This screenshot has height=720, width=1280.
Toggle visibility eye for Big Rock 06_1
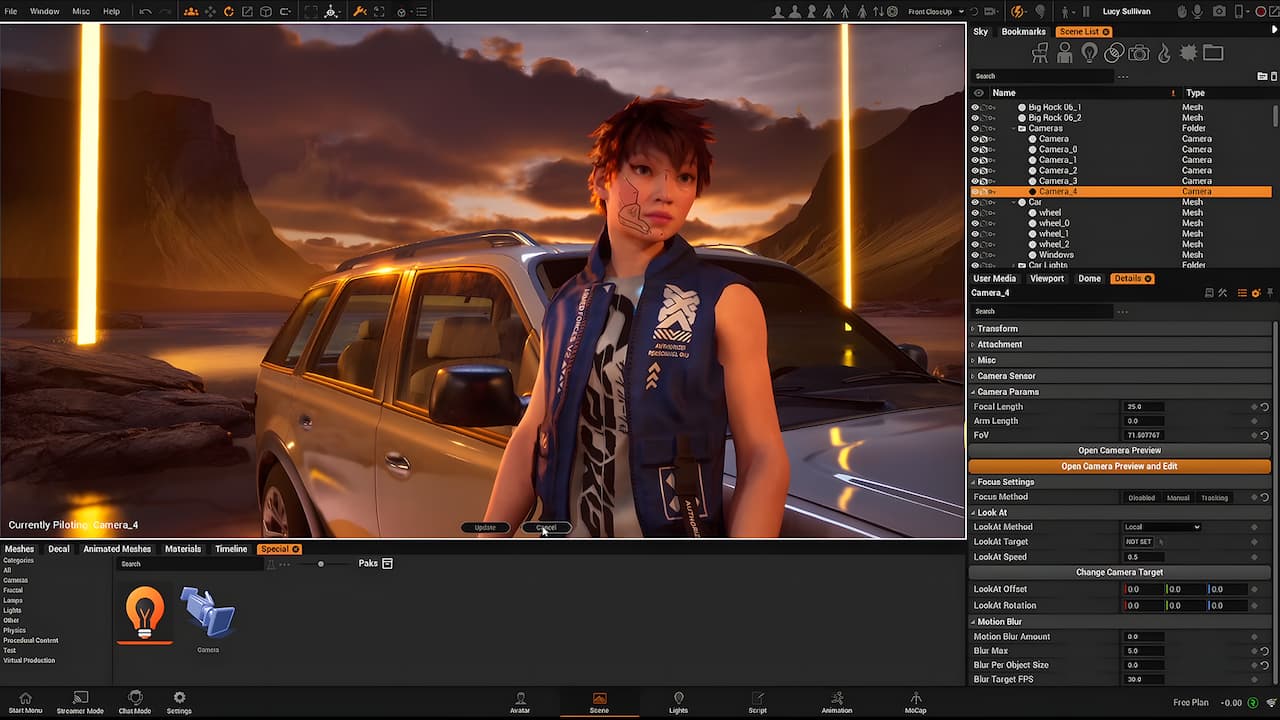click(975, 107)
